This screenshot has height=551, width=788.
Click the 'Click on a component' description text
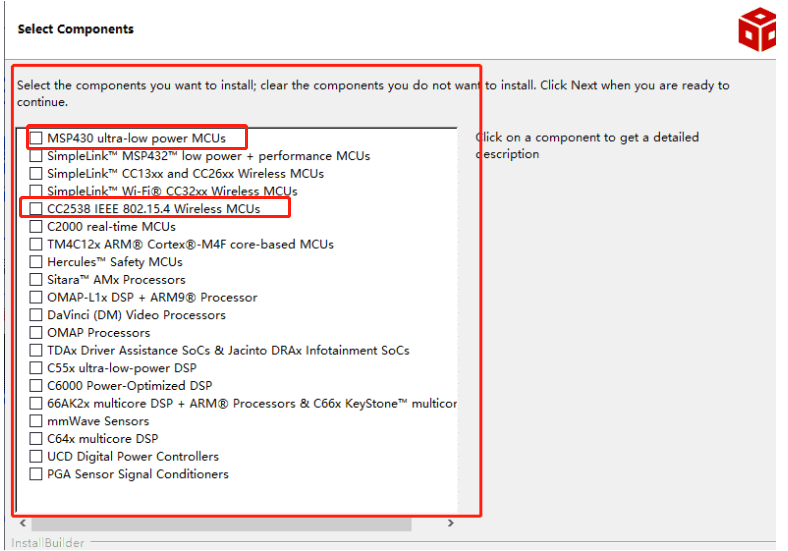587,145
